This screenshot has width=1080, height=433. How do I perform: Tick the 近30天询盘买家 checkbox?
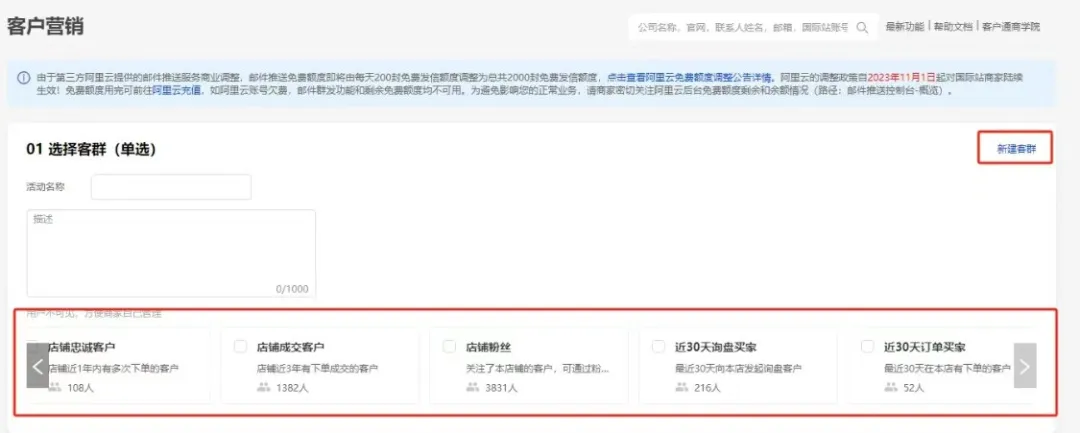point(659,346)
